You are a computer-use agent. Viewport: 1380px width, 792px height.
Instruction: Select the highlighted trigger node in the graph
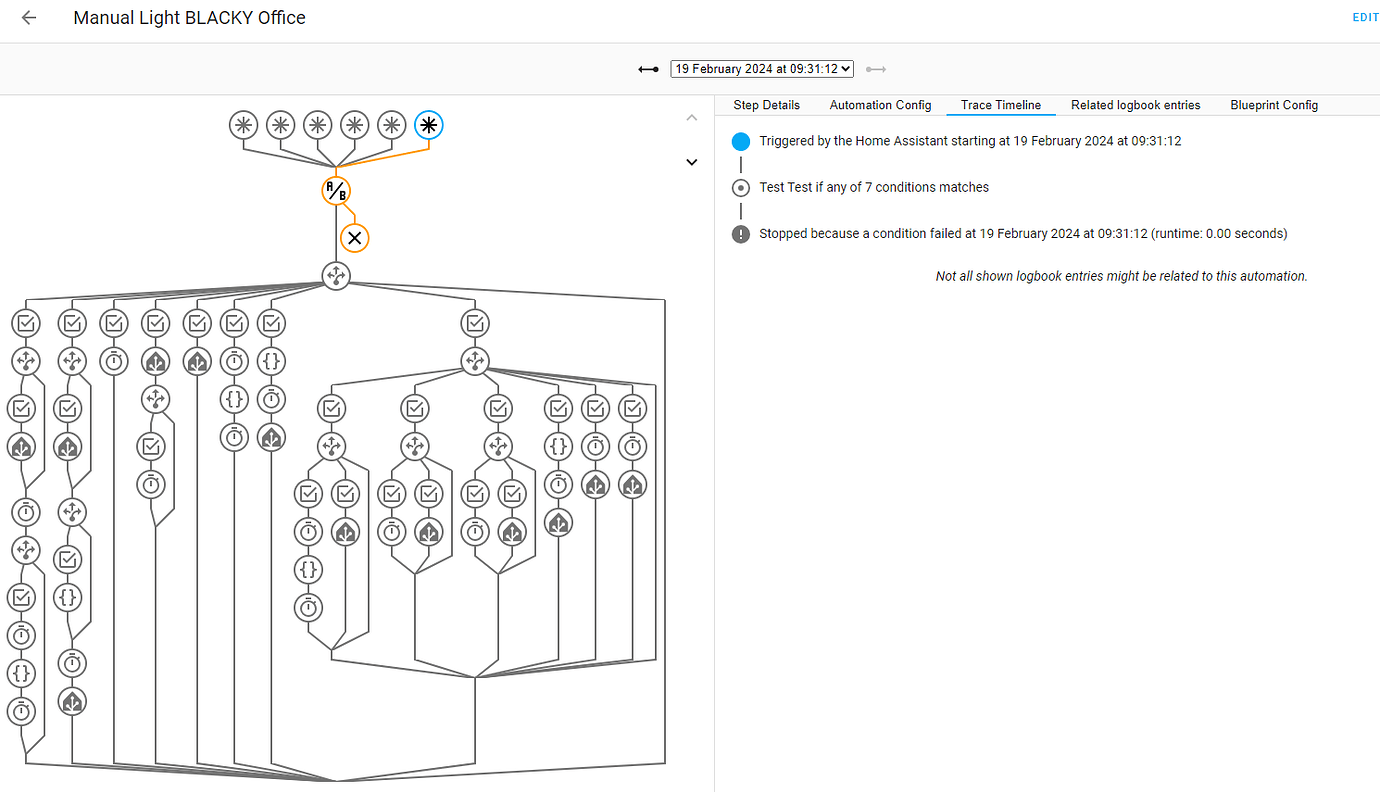coord(428,124)
